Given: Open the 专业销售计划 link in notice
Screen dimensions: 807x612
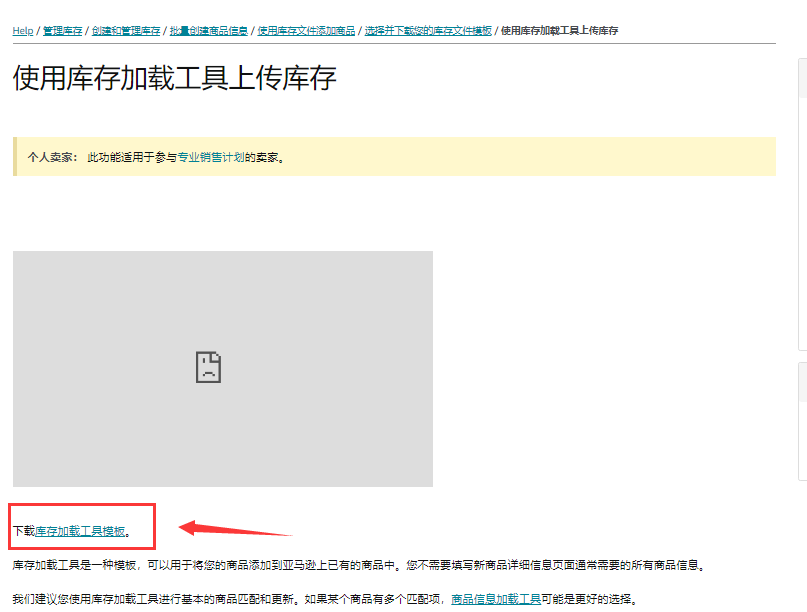Looking at the screenshot, I should click(210, 157).
